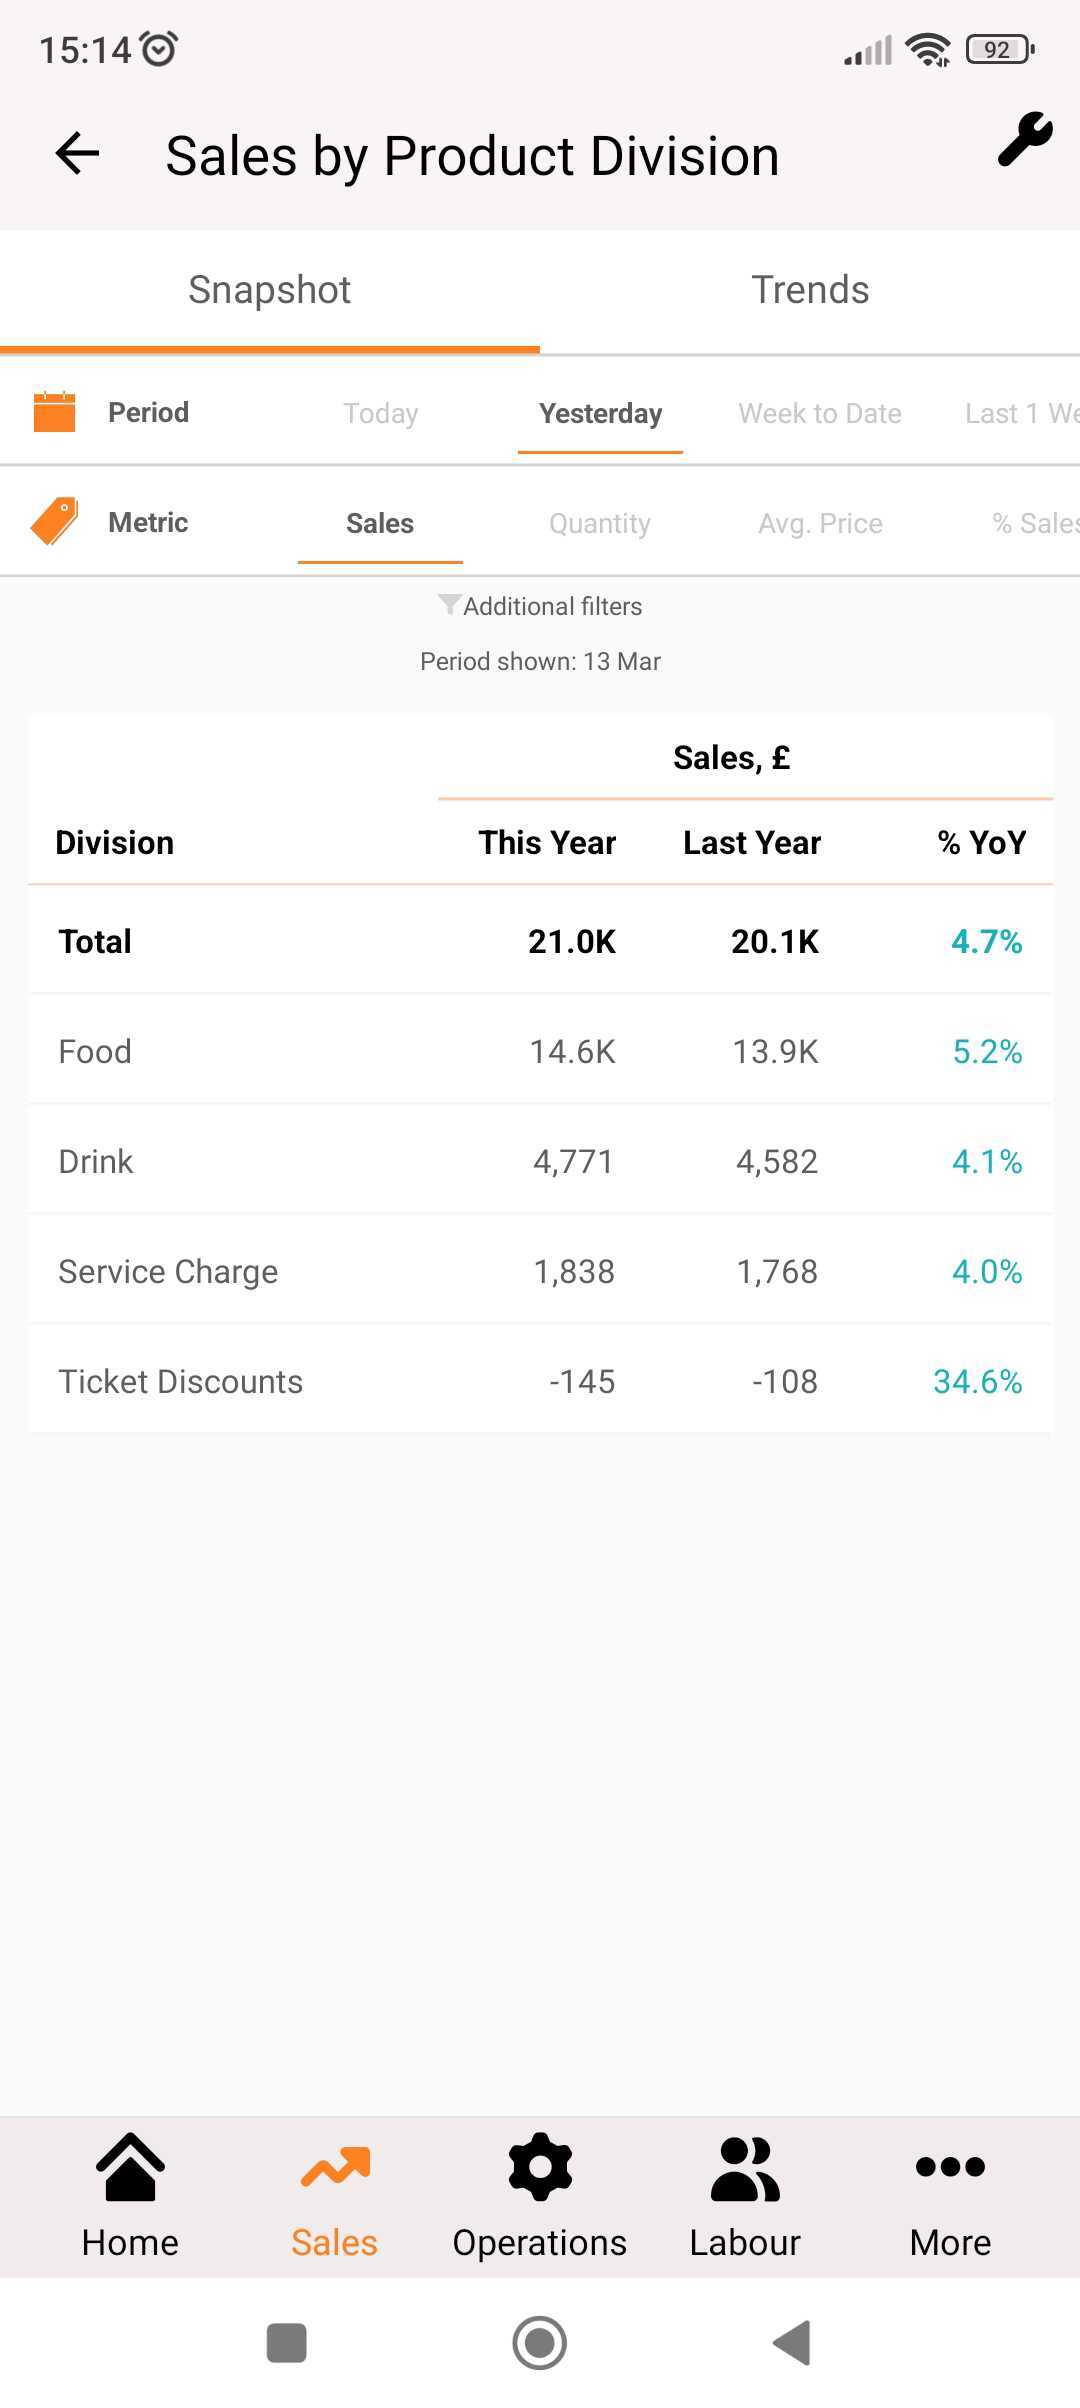Sort by the This Year column header
Image resolution: width=1080 pixels, height=2408 pixels.
(547, 842)
